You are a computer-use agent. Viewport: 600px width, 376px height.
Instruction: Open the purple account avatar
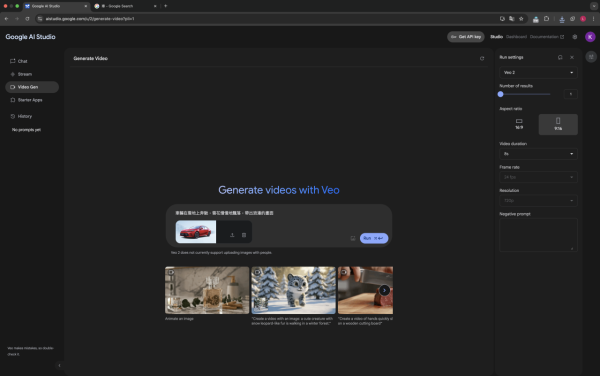(590, 37)
